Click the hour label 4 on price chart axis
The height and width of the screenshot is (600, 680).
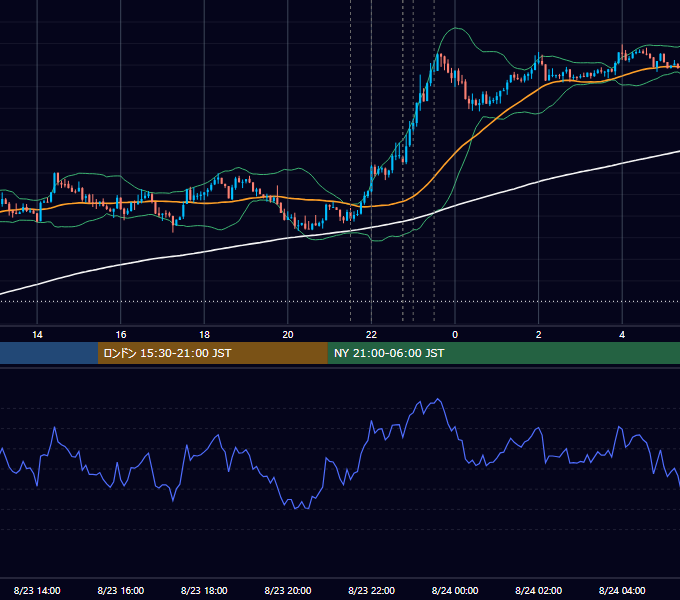pos(622,335)
